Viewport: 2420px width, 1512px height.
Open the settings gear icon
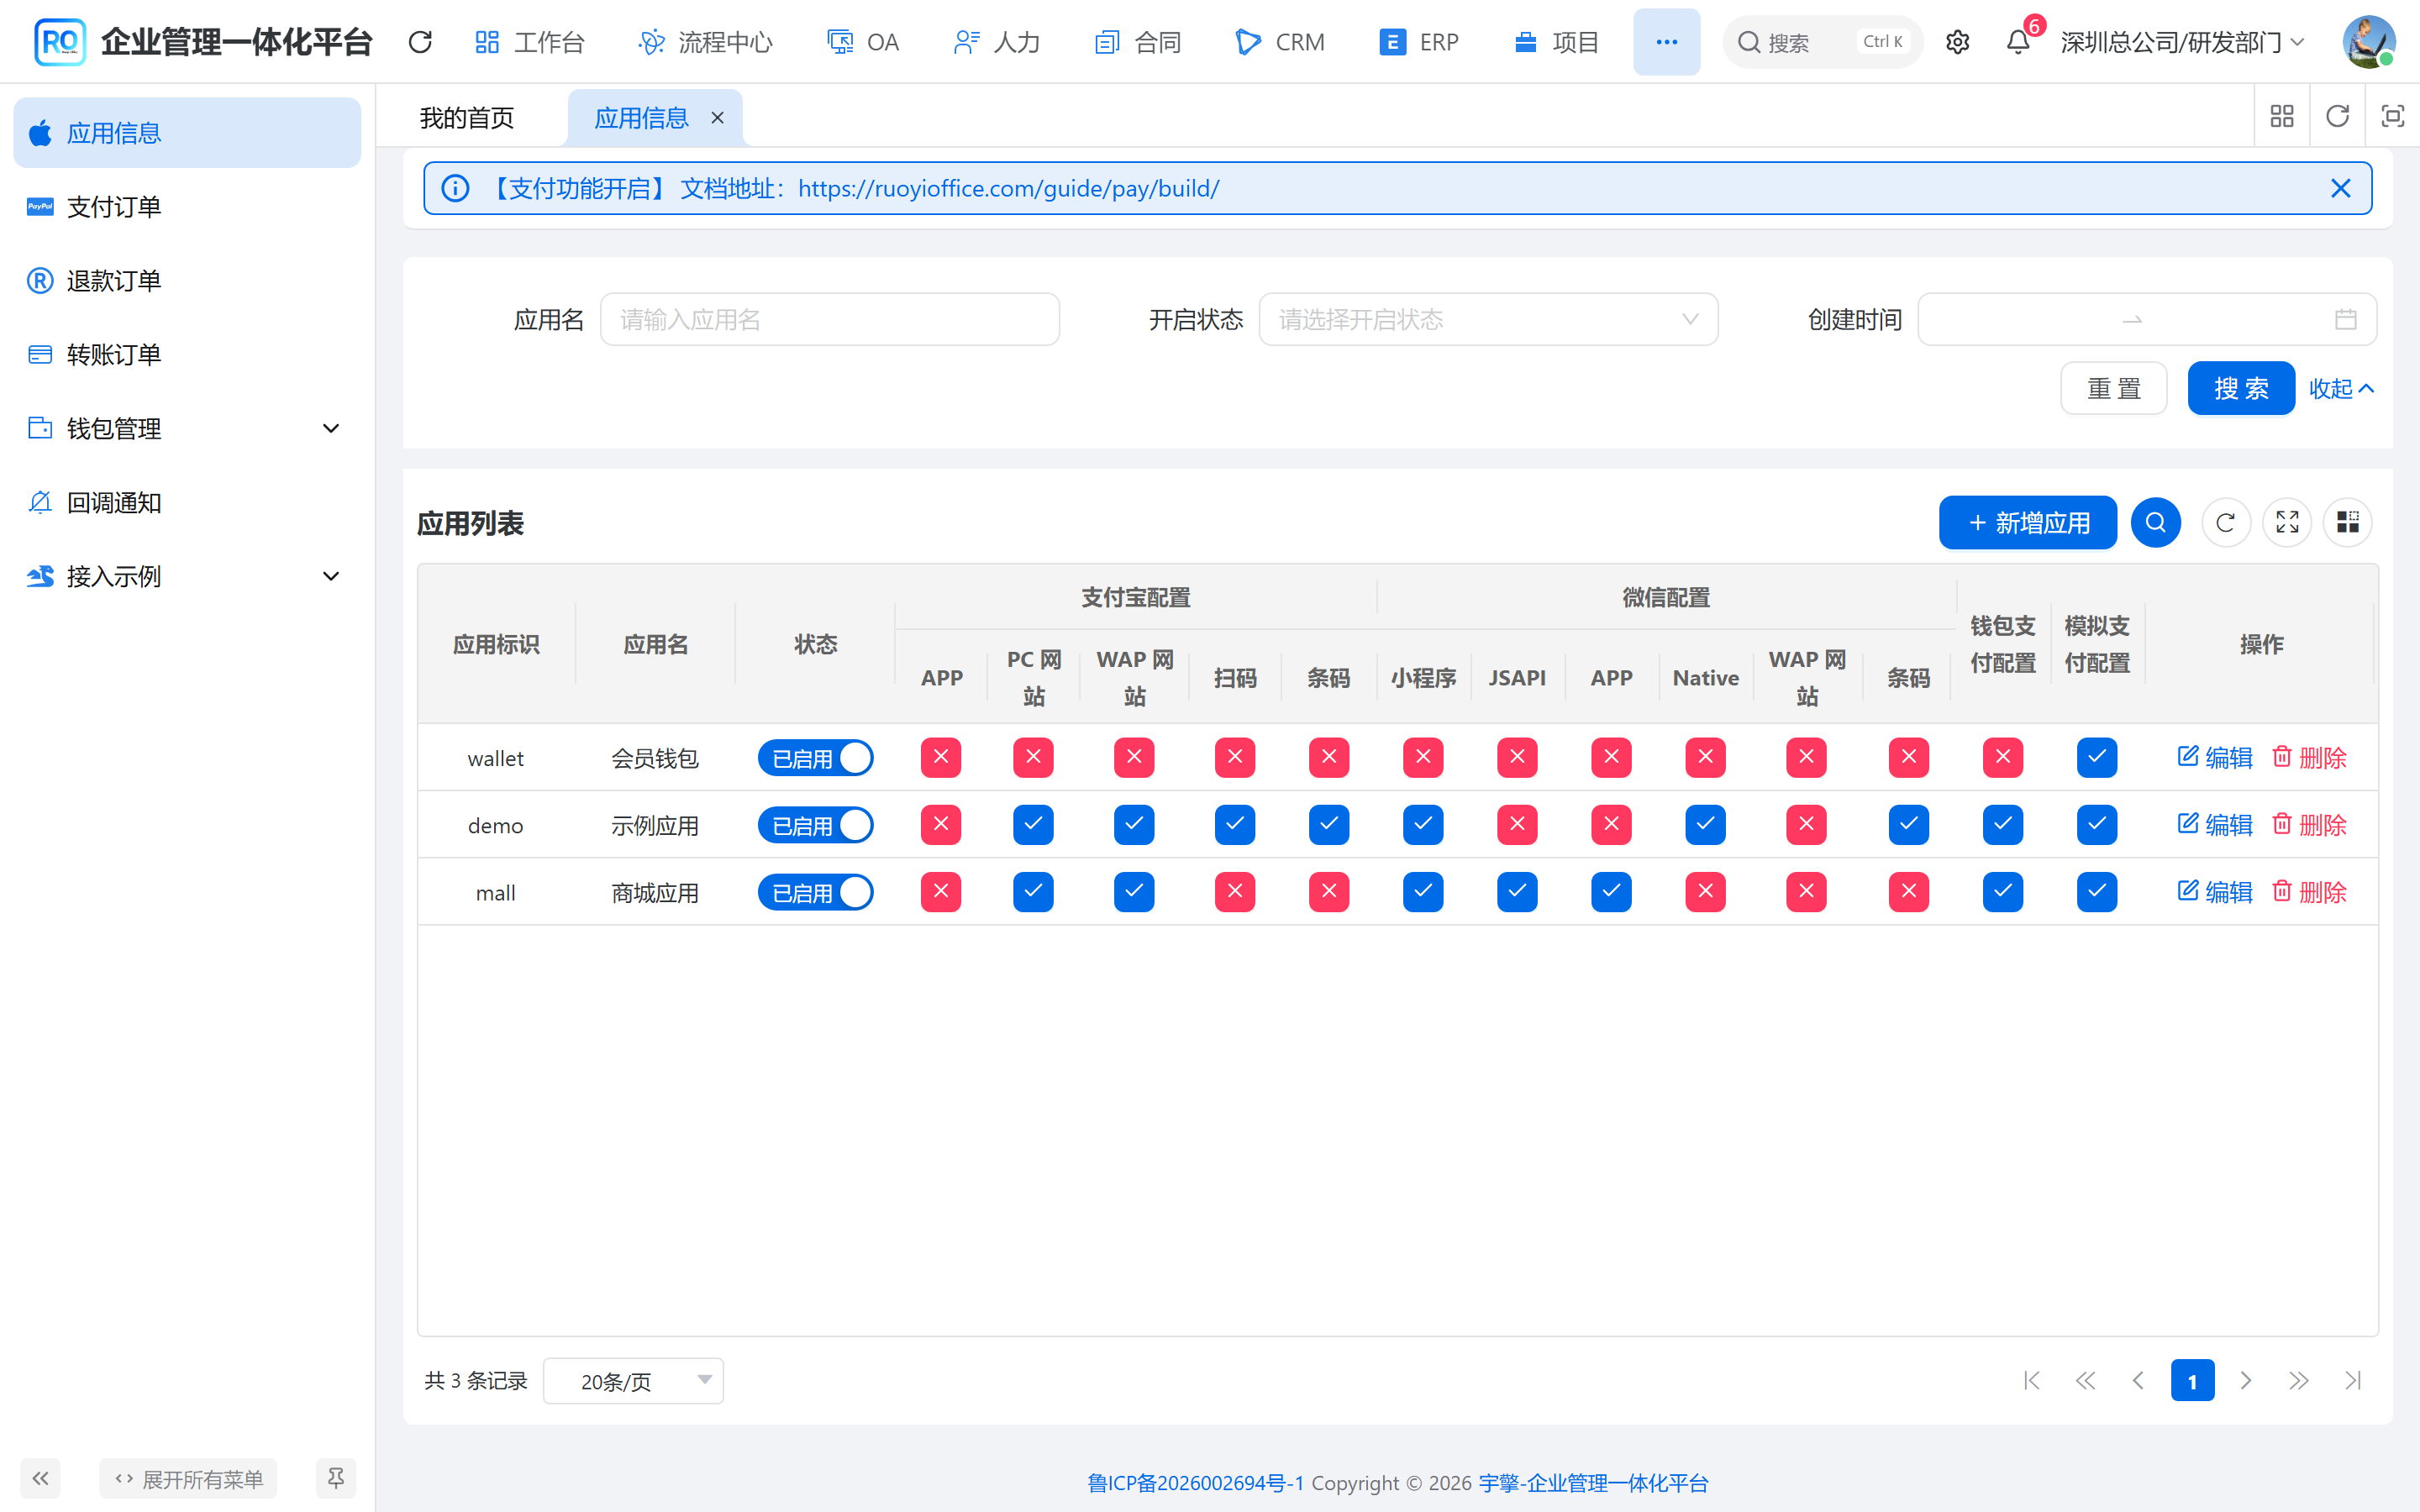[1957, 42]
